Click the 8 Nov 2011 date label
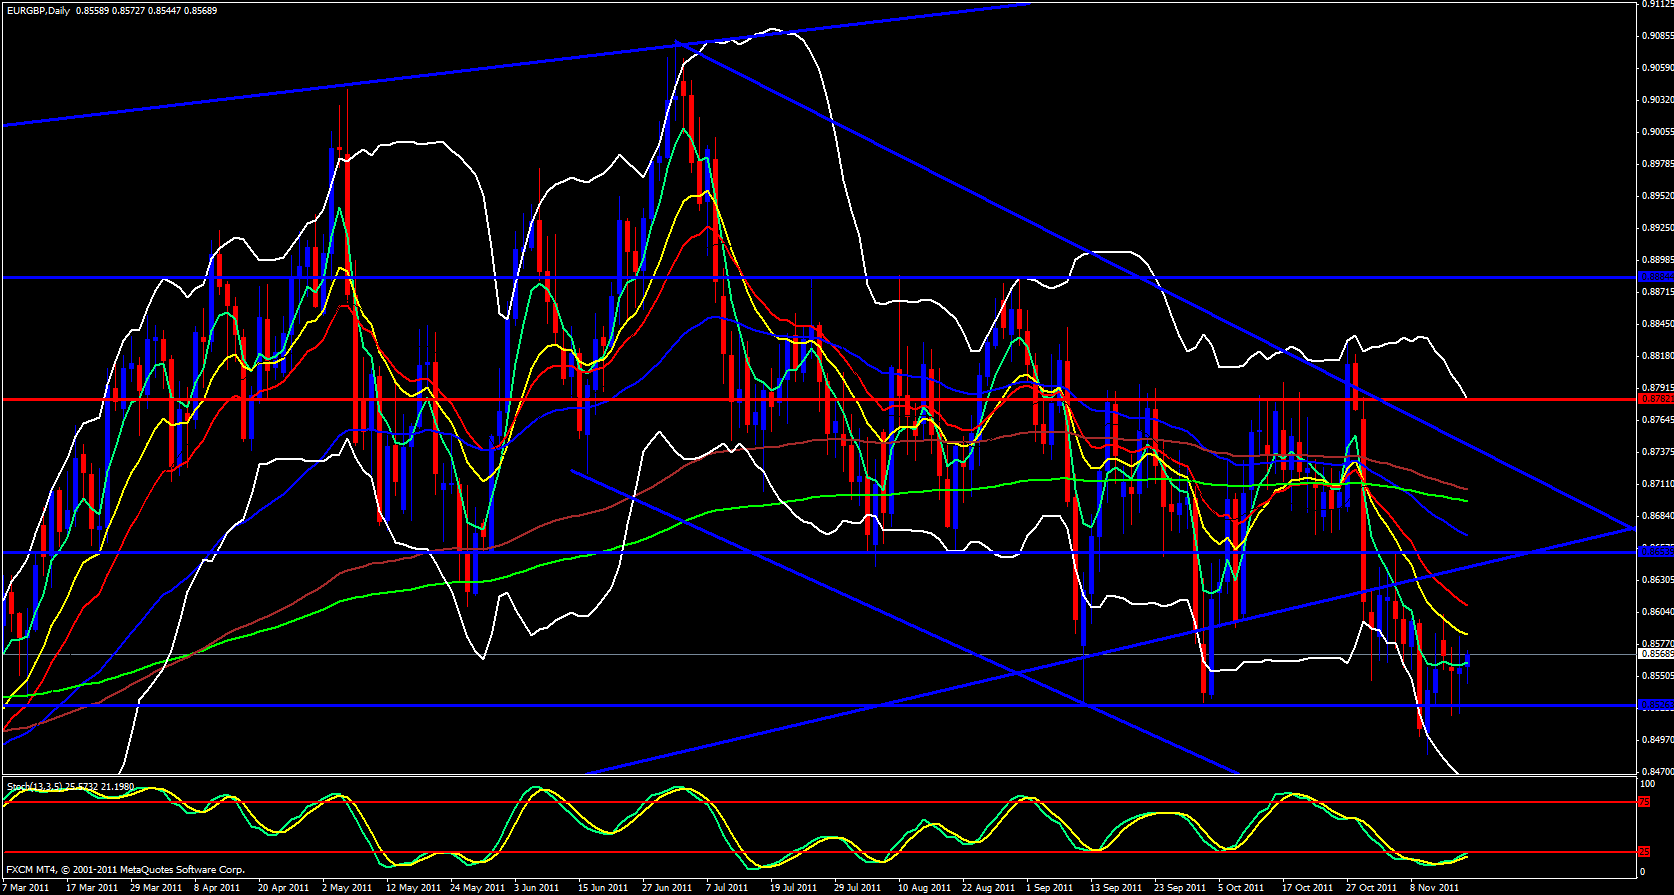This screenshot has height=895, width=1674. coord(1434,887)
